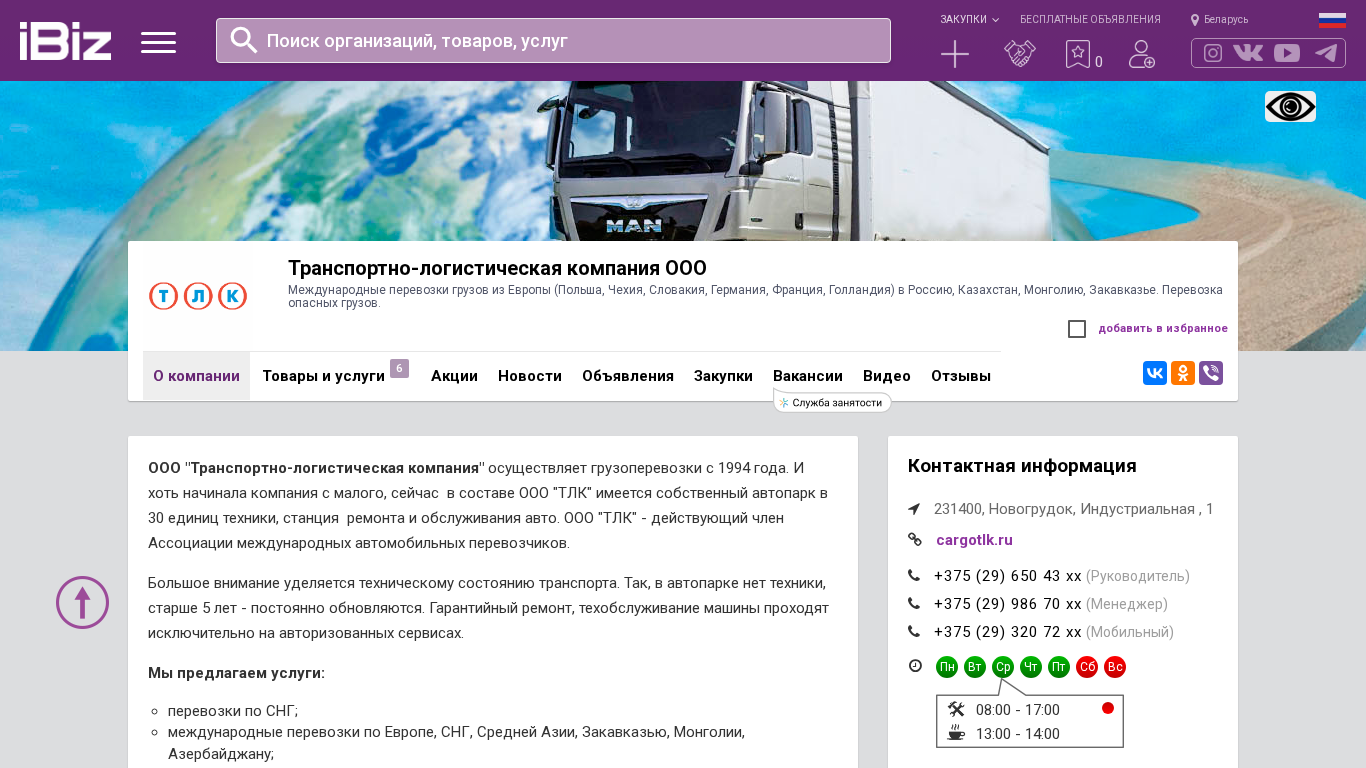Click the website link chain icon
Screen dimensions: 1366x768
click(915, 540)
